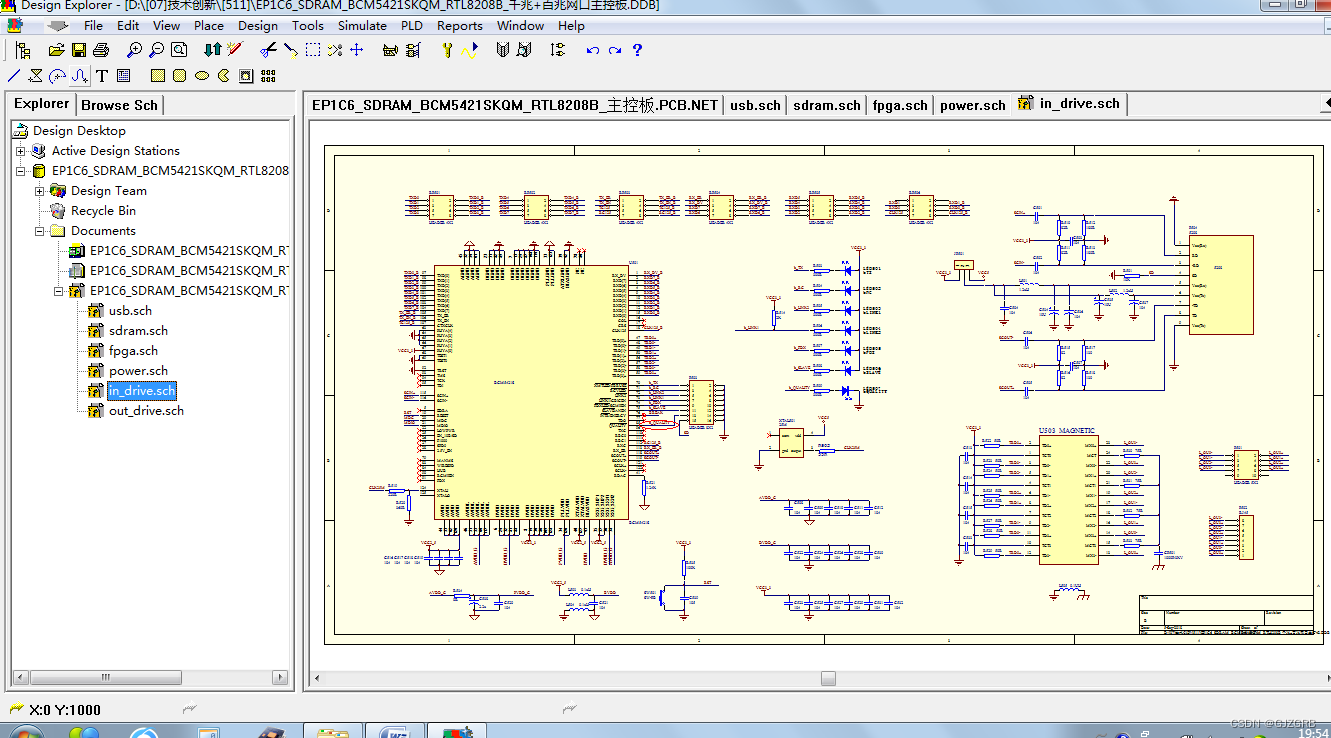This screenshot has height=738, width=1331.
Task: Expand the Design Team node
Action: pyautogui.click(x=41, y=190)
